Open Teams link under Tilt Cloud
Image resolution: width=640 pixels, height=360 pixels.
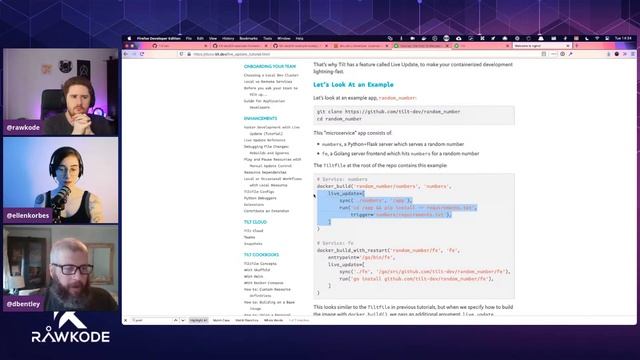point(249,237)
